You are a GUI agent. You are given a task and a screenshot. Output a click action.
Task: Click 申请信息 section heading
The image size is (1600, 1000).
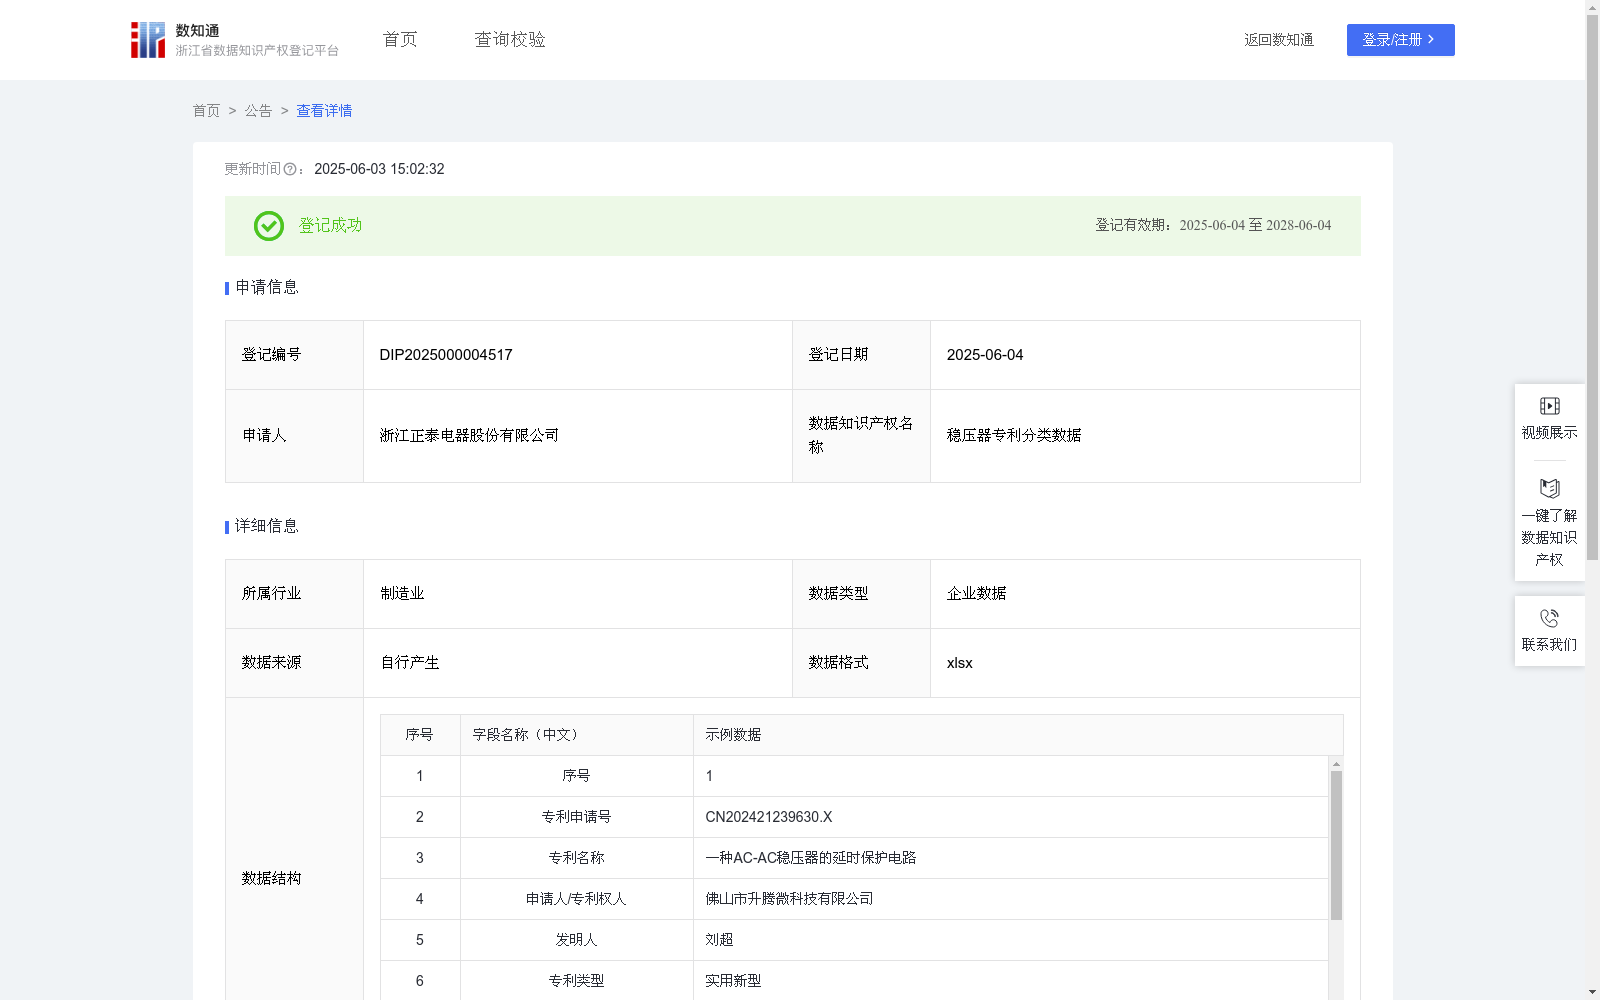pos(267,288)
